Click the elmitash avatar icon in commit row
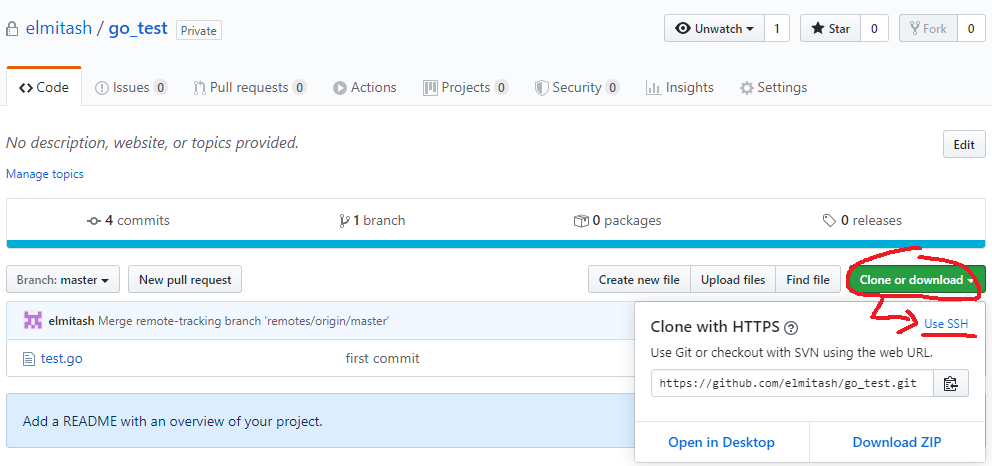992x466 pixels. (33, 321)
